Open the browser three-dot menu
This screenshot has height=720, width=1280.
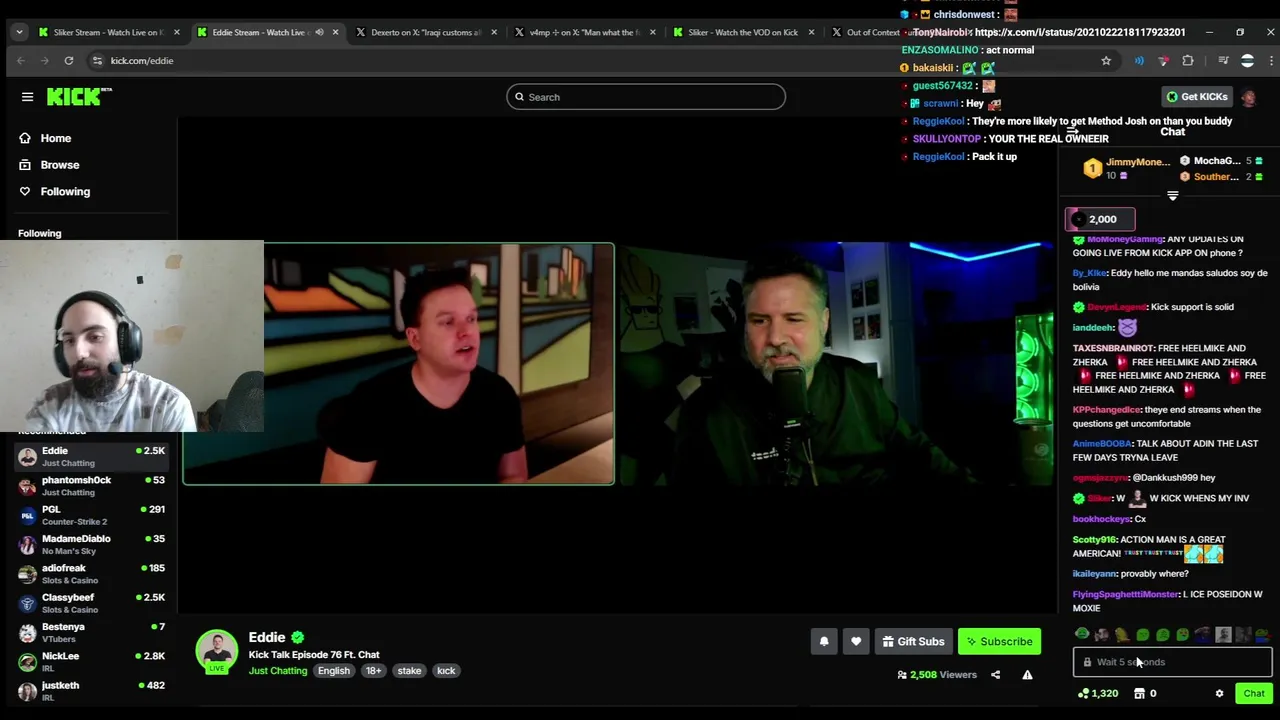[x=1271, y=61]
